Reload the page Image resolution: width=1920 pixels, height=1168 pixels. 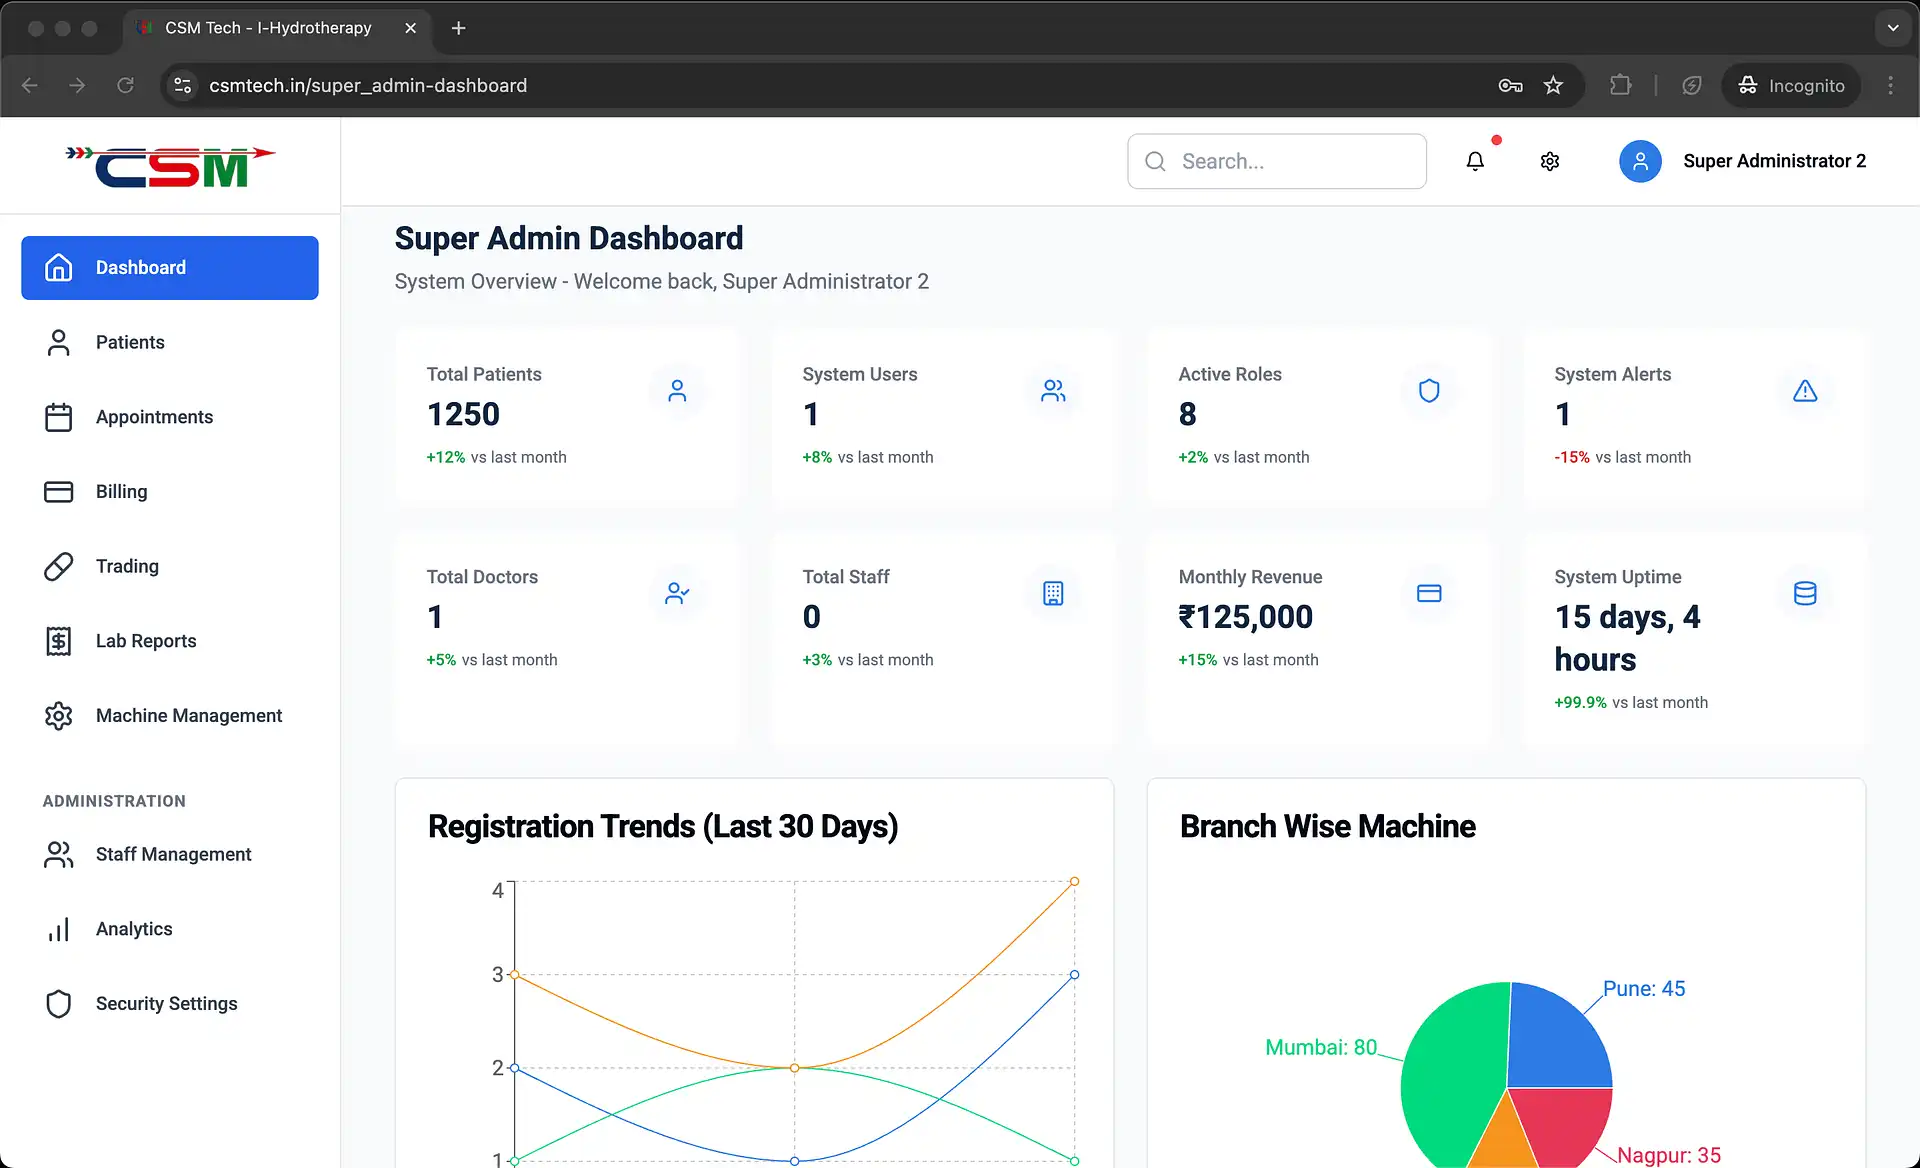pyautogui.click(x=125, y=85)
